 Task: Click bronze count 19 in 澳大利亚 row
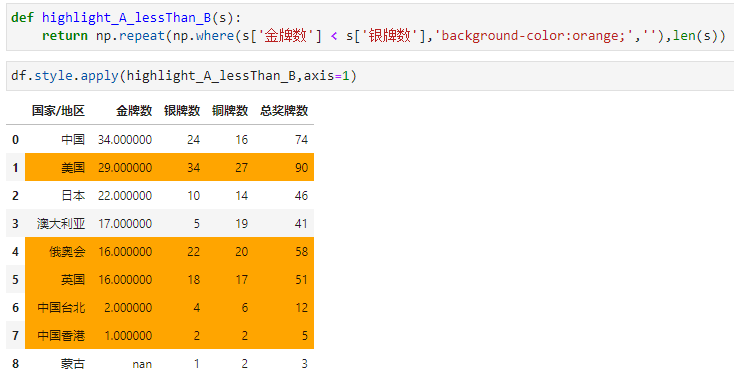(242, 224)
